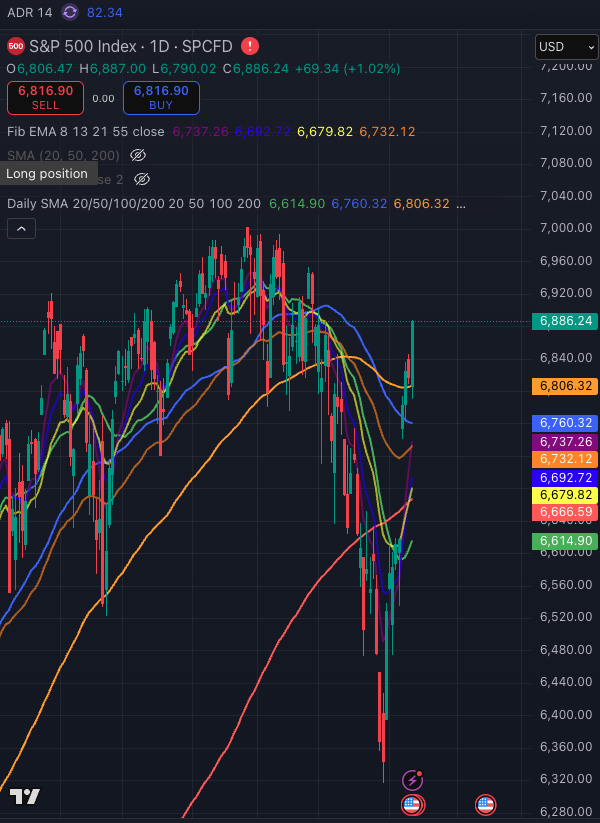The image size is (600, 823).
Task: Click the orange 6,806.32 Daily SMA legend value
Action: (422, 204)
